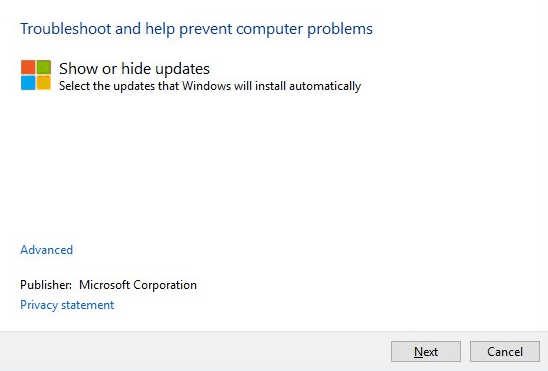Open the Advanced options link
Viewport: 548px width, 371px height.
[x=46, y=250]
